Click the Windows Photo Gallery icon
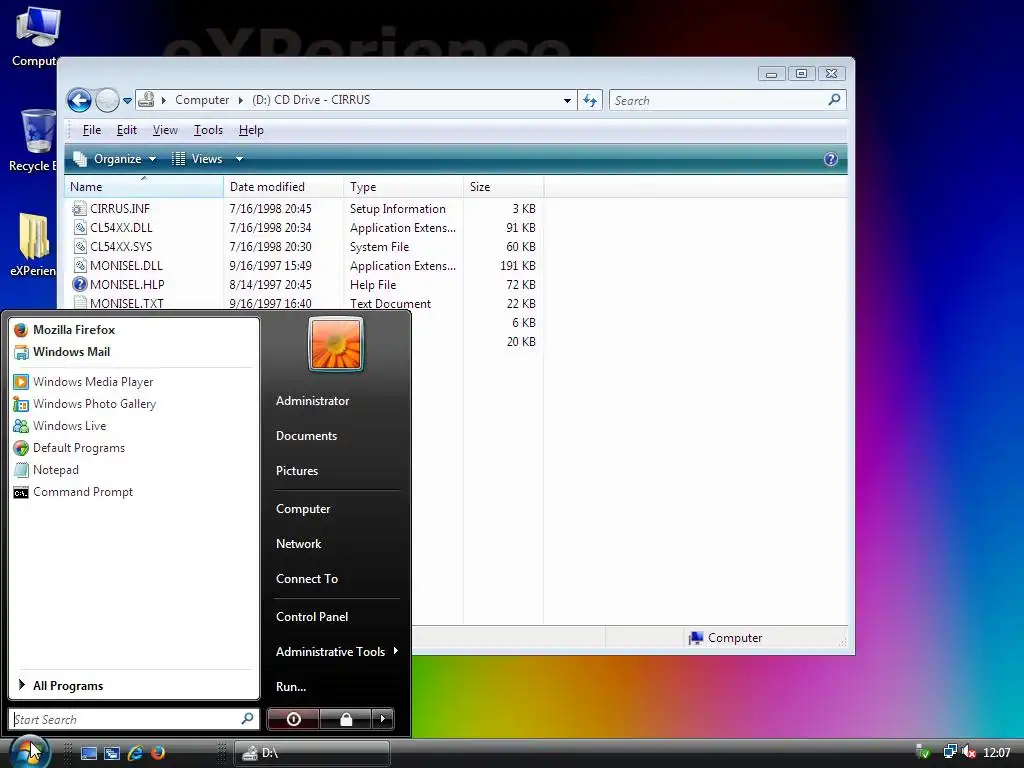The width and height of the screenshot is (1024, 768). (21, 404)
